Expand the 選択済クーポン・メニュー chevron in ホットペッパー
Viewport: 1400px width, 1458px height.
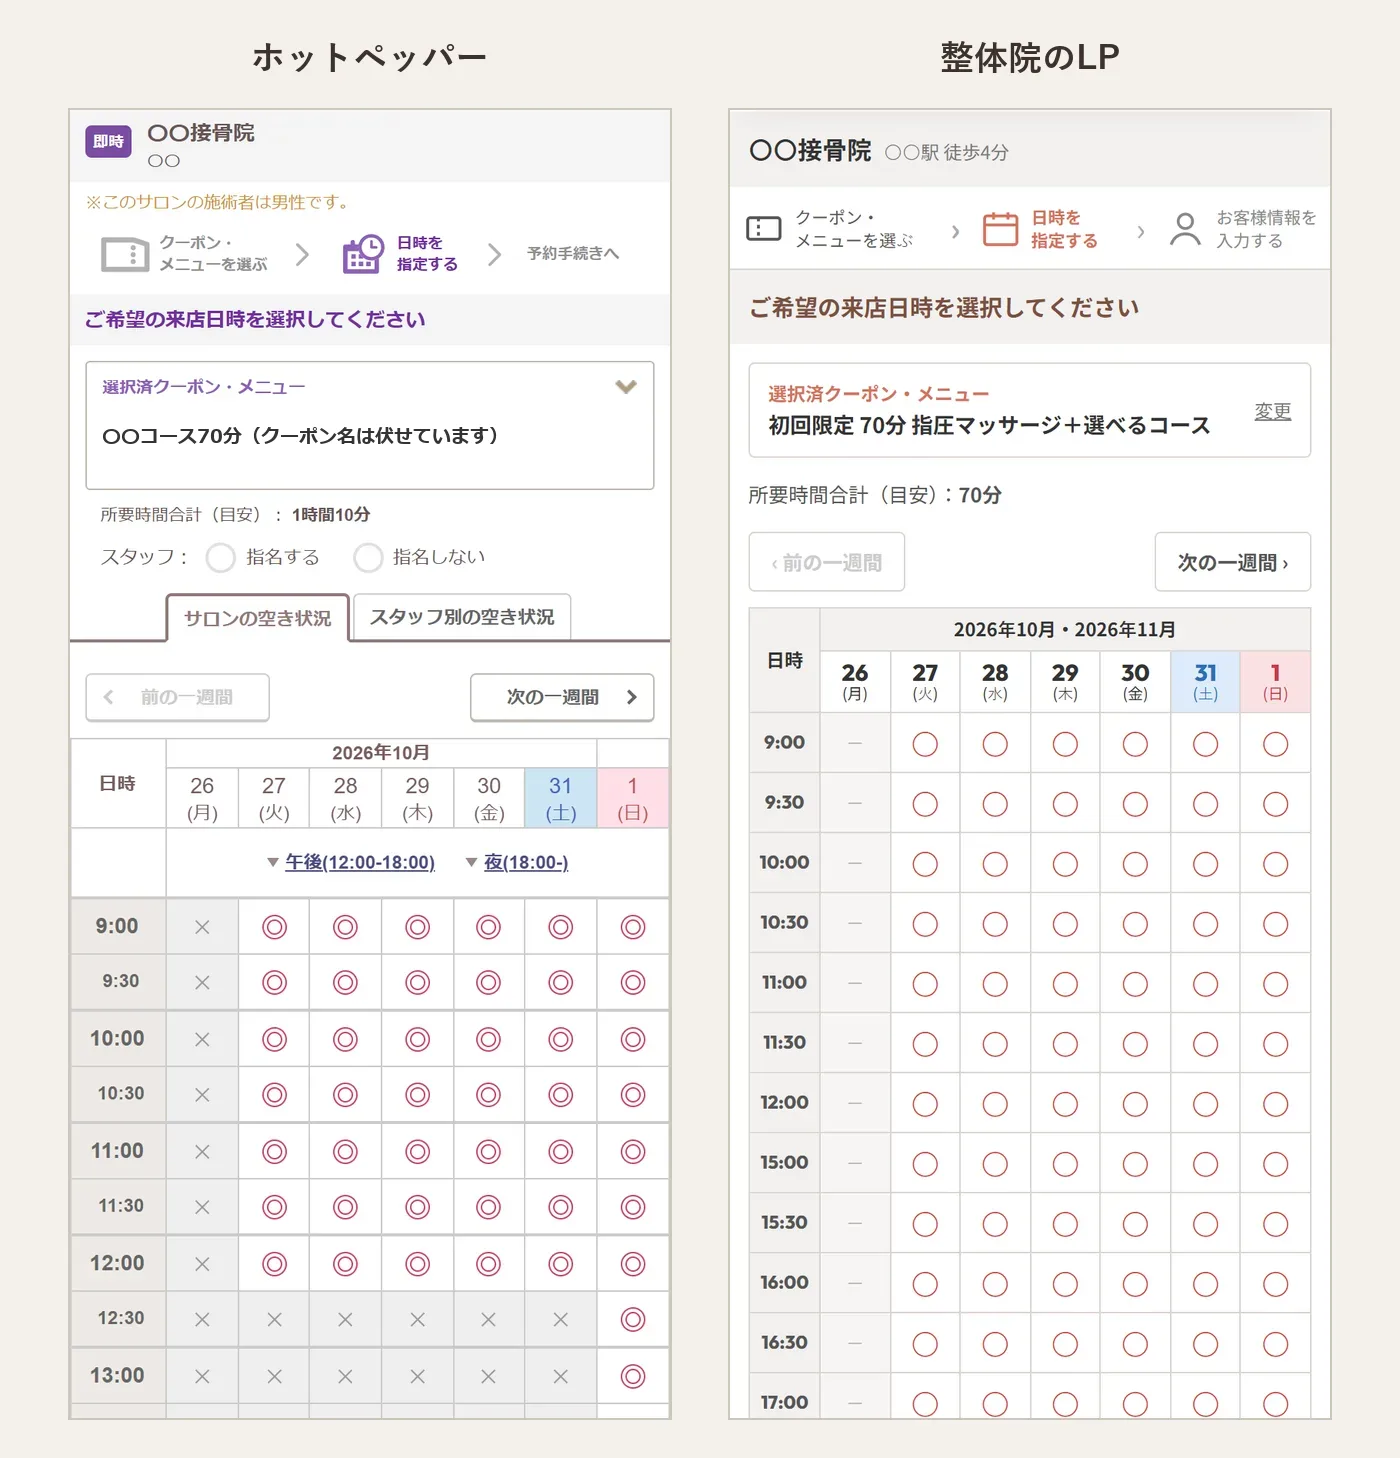click(626, 387)
